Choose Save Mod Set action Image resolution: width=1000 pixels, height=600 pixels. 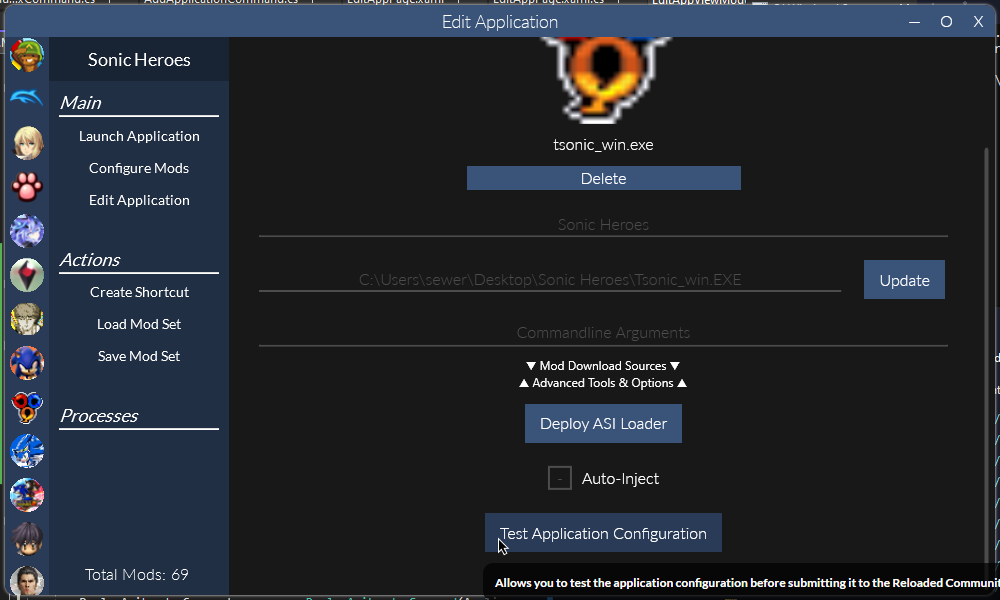139,356
